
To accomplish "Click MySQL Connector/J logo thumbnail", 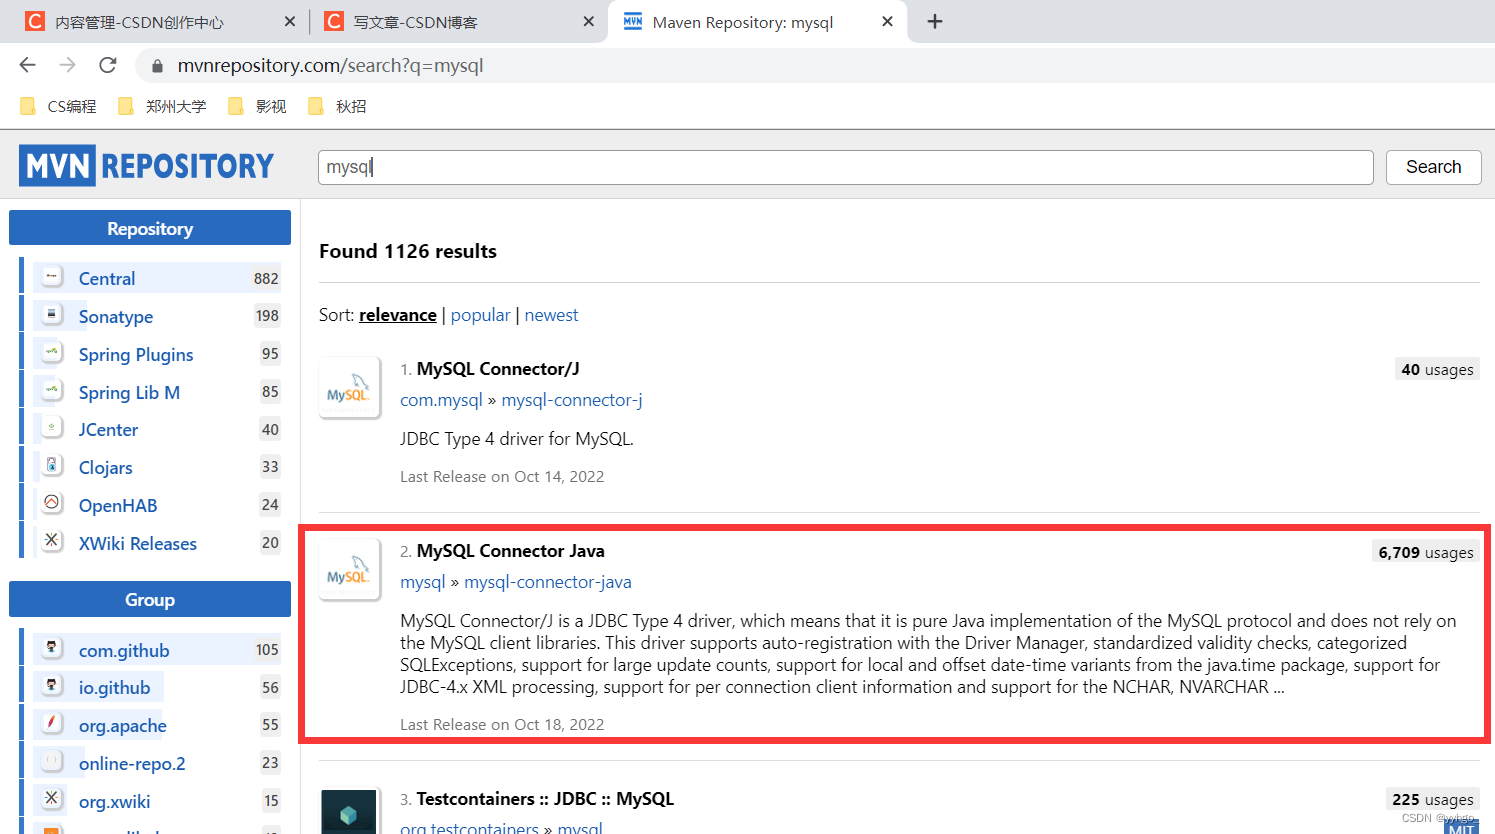I will [x=349, y=389].
